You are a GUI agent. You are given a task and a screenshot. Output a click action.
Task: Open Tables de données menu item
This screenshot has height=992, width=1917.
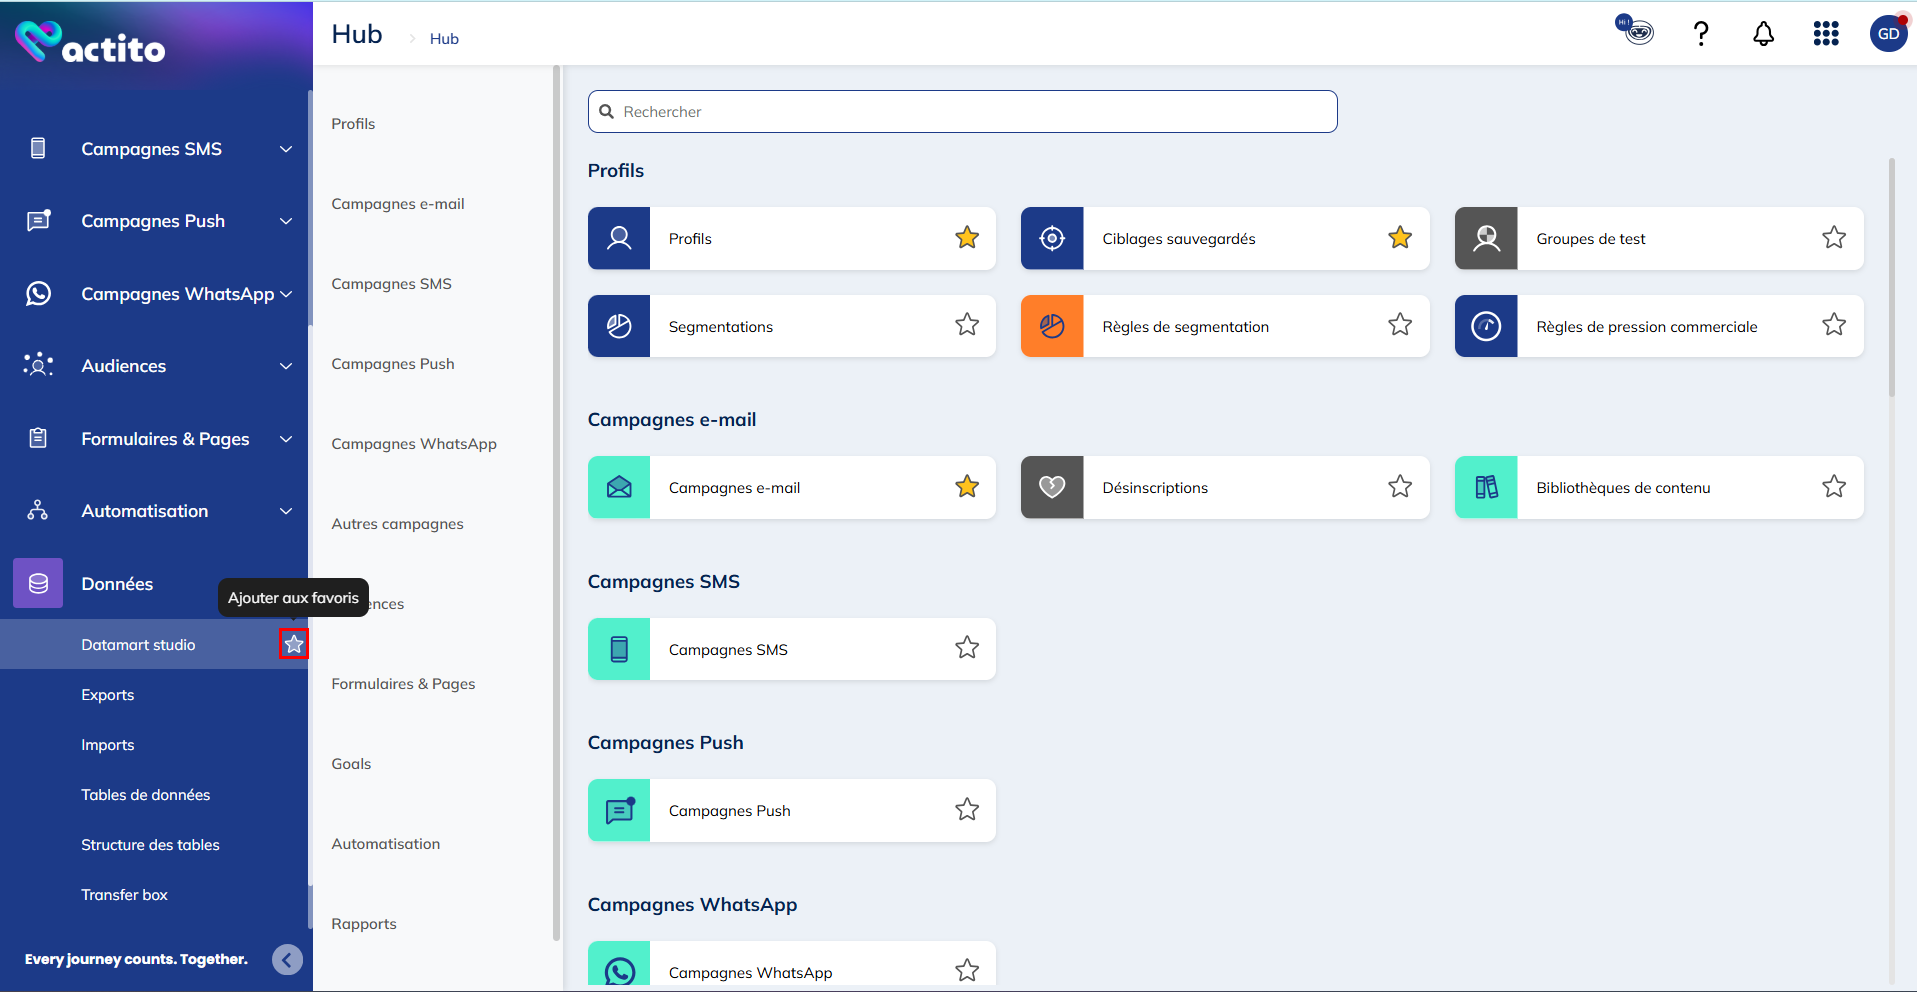pyautogui.click(x=146, y=795)
